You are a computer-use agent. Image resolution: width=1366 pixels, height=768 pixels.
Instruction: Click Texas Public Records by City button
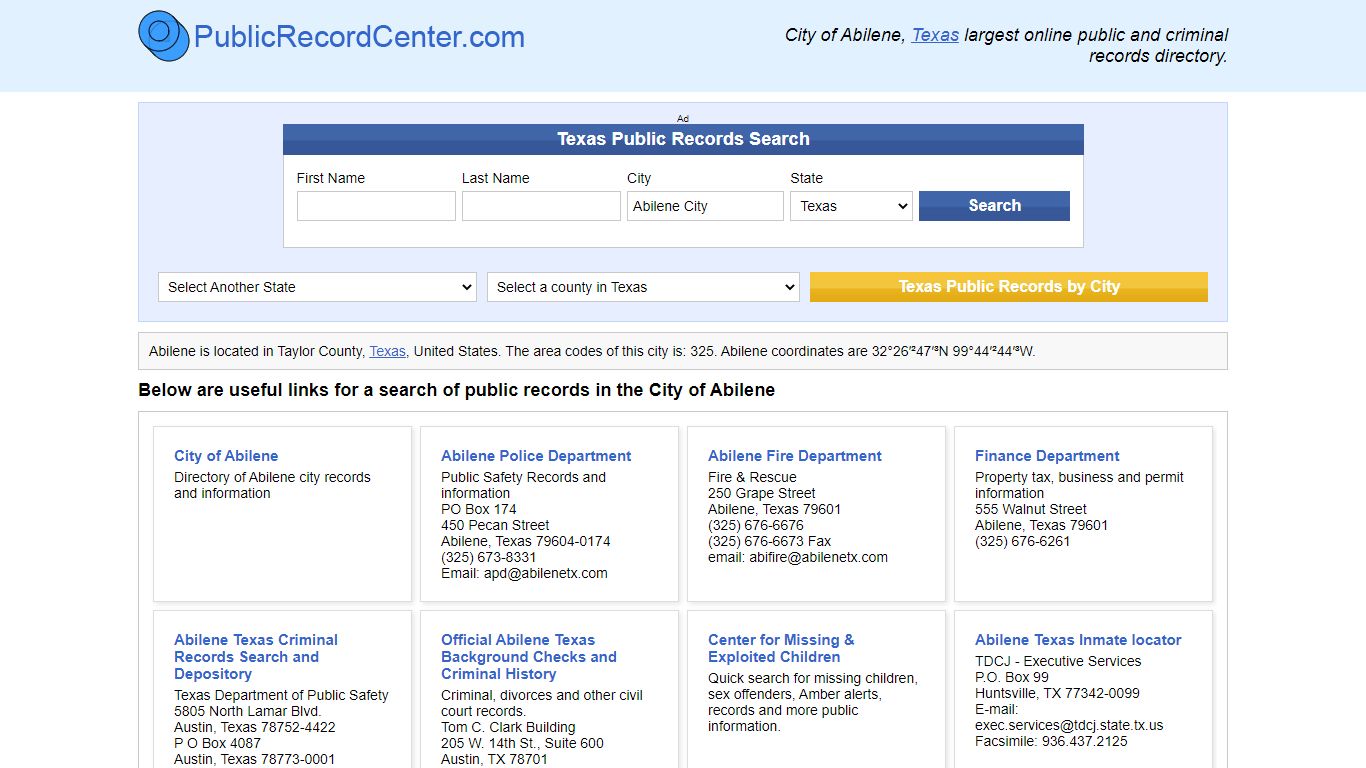(x=1009, y=287)
